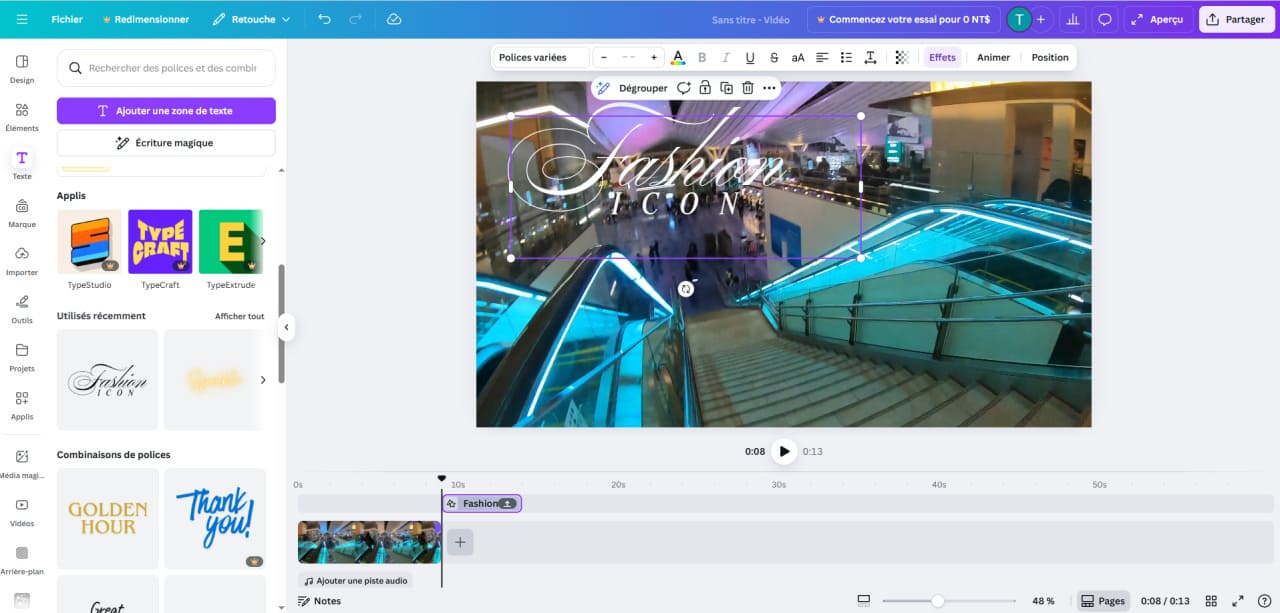This screenshot has height=613, width=1280.
Task: Switch to the Effets tab
Action: coord(941,57)
